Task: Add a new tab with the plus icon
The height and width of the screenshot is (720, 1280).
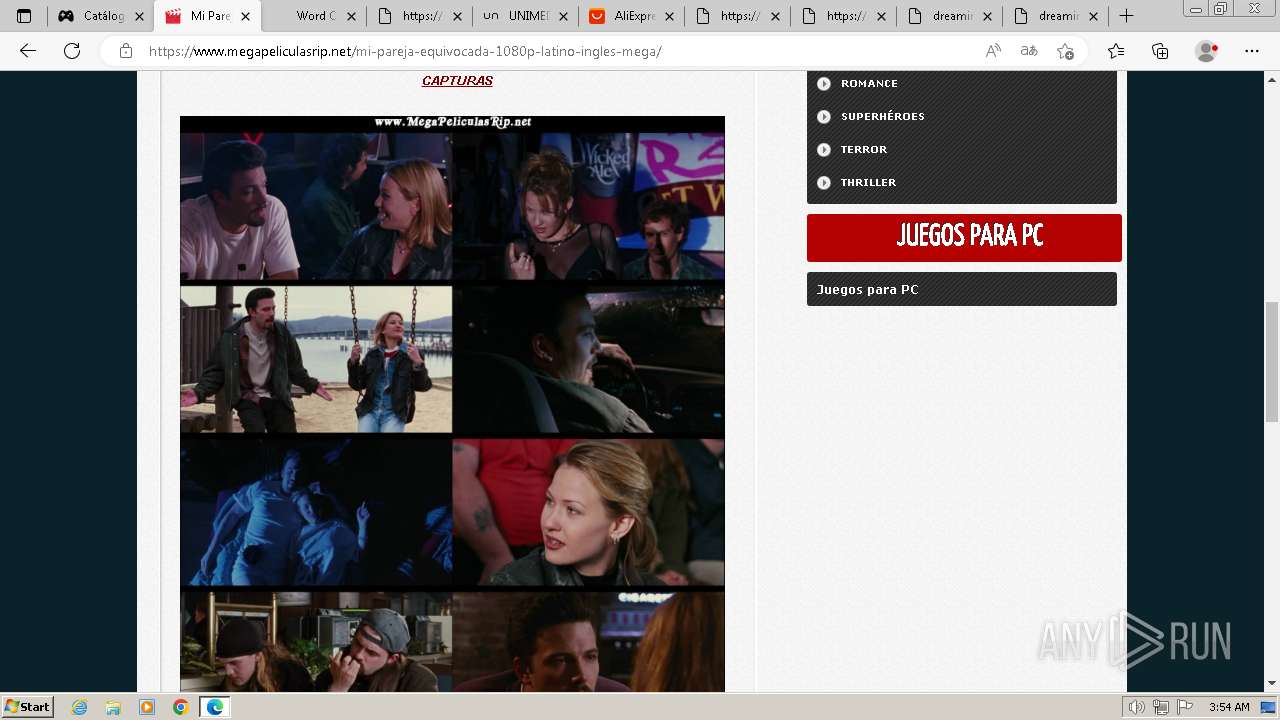Action: click(x=1126, y=16)
